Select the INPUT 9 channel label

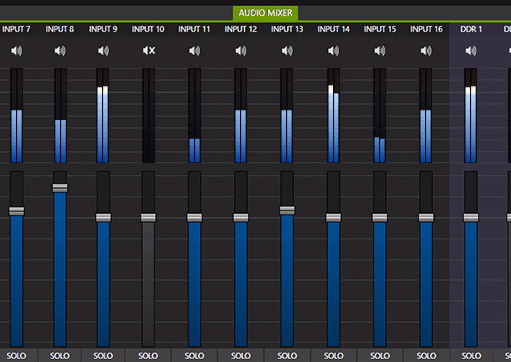pos(103,29)
